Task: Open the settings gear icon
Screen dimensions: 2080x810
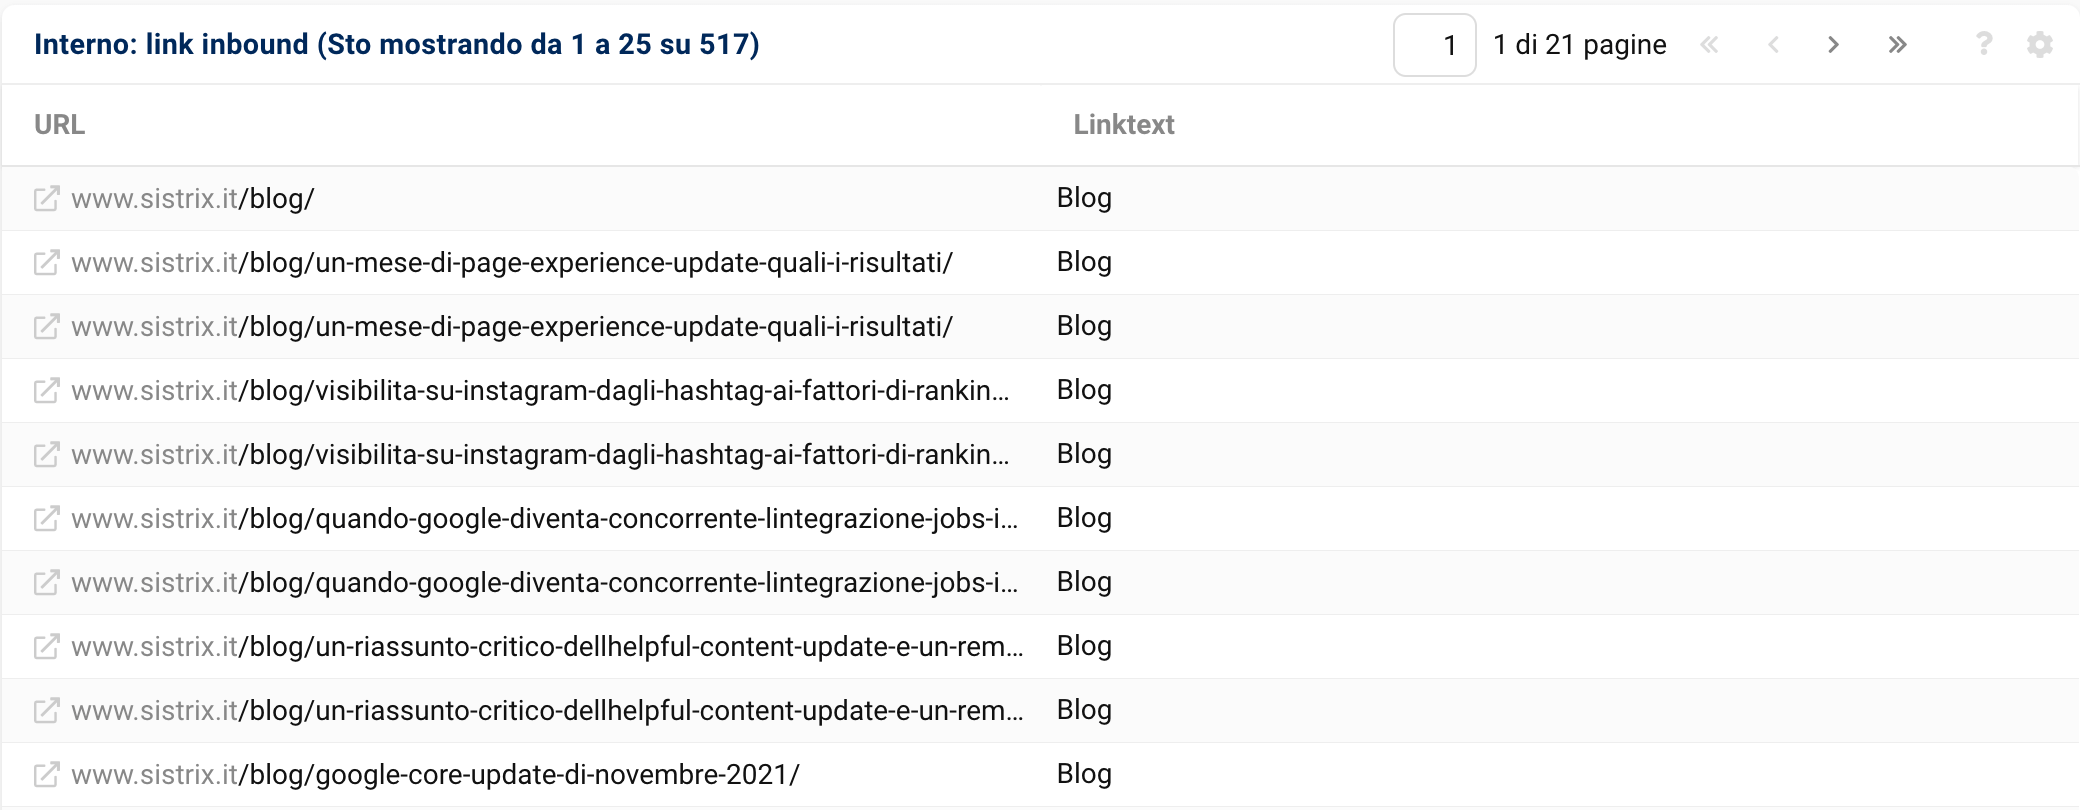Action: pyautogui.click(x=2039, y=44)
